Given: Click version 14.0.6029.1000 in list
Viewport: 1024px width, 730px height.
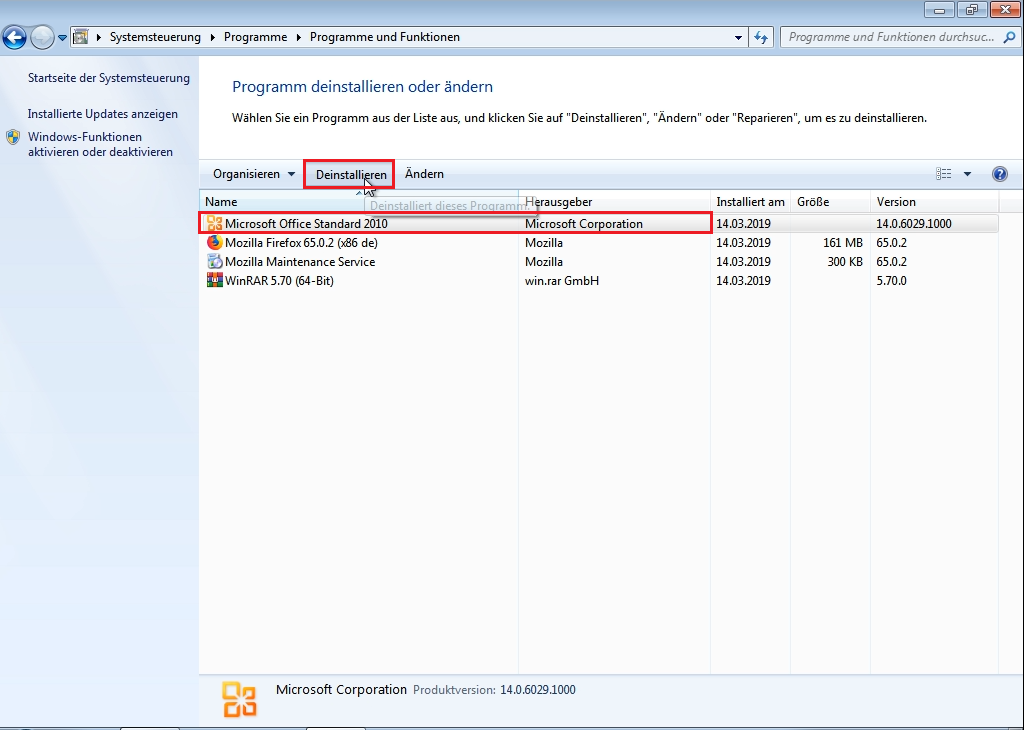Looking at the screenshot, I should 914,224.
